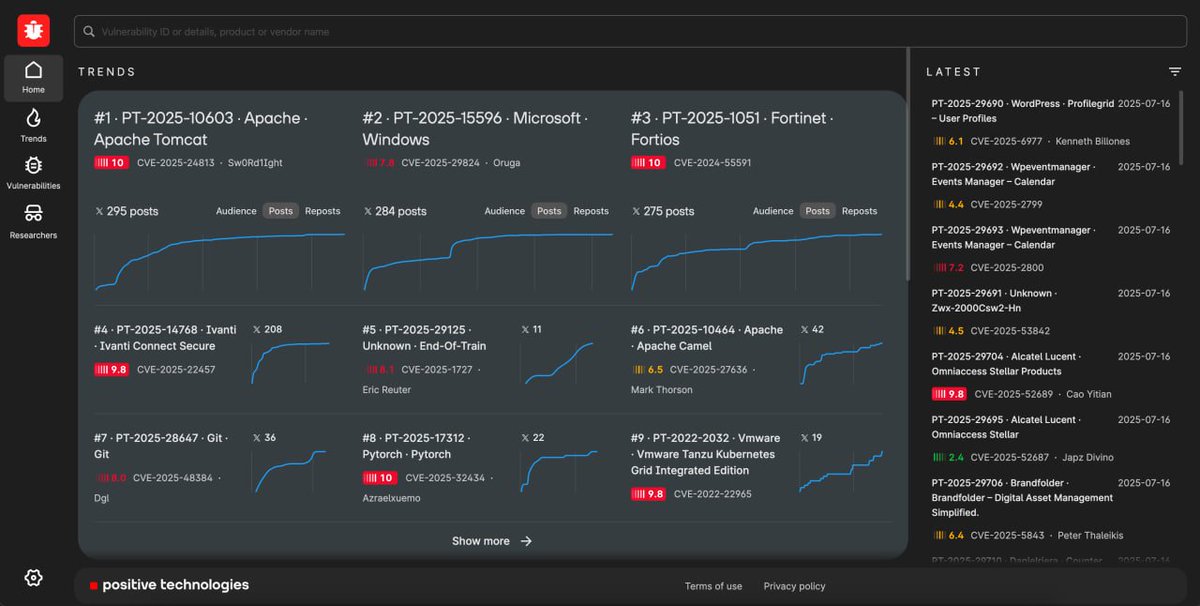Click the positive technologies logo

pos(169,585)
